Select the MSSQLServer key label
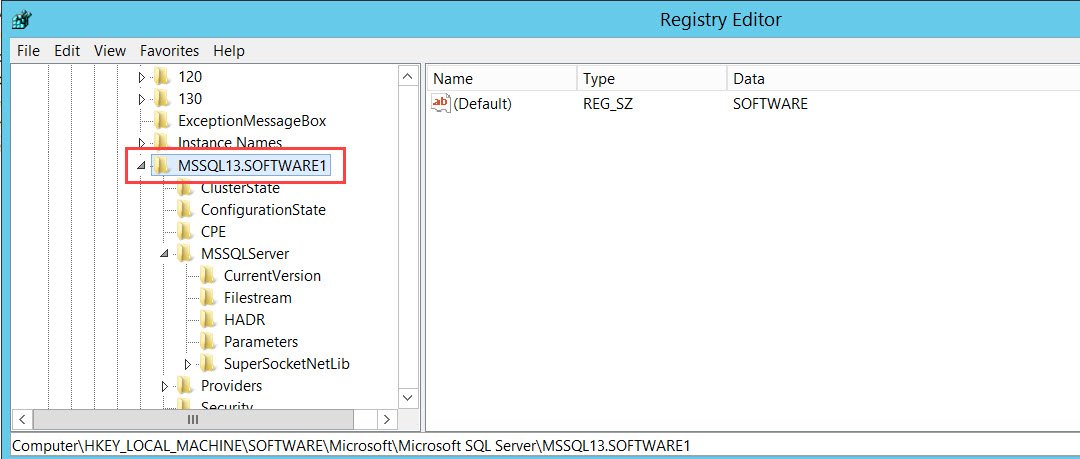Viewport: 1080px width, 459px height. (x=245, y=254)
